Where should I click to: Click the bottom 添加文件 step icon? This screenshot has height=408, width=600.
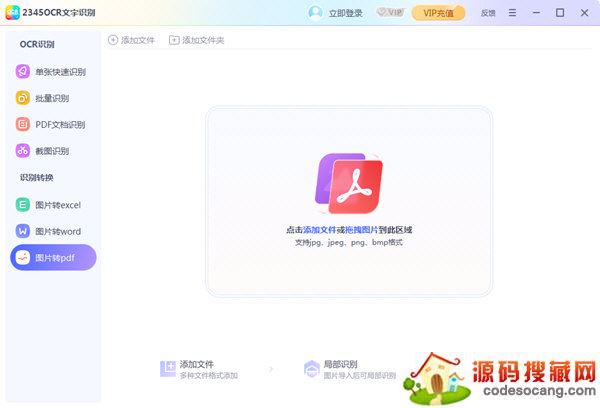point(168,369)
